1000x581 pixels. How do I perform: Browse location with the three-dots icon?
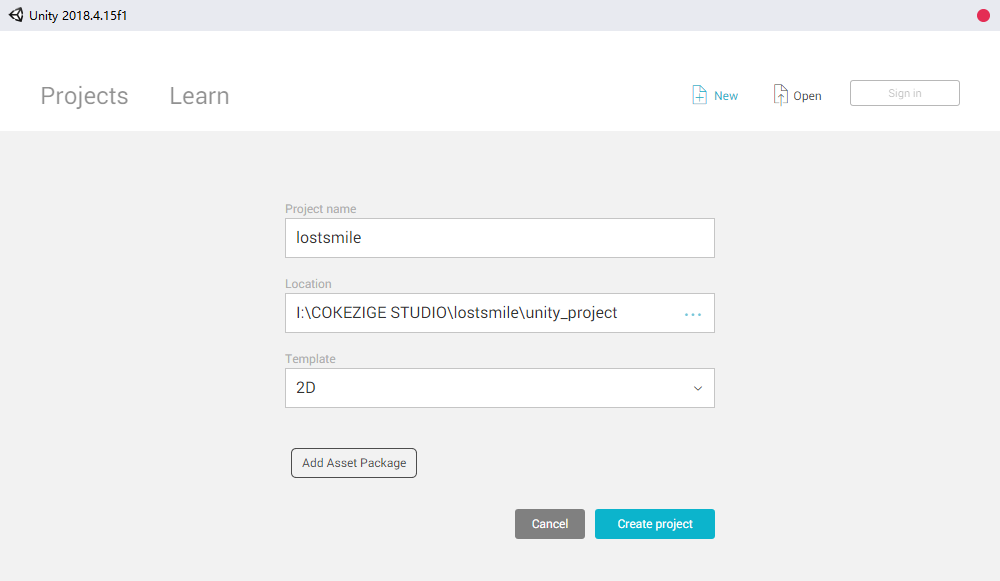[x=693, y=314]
